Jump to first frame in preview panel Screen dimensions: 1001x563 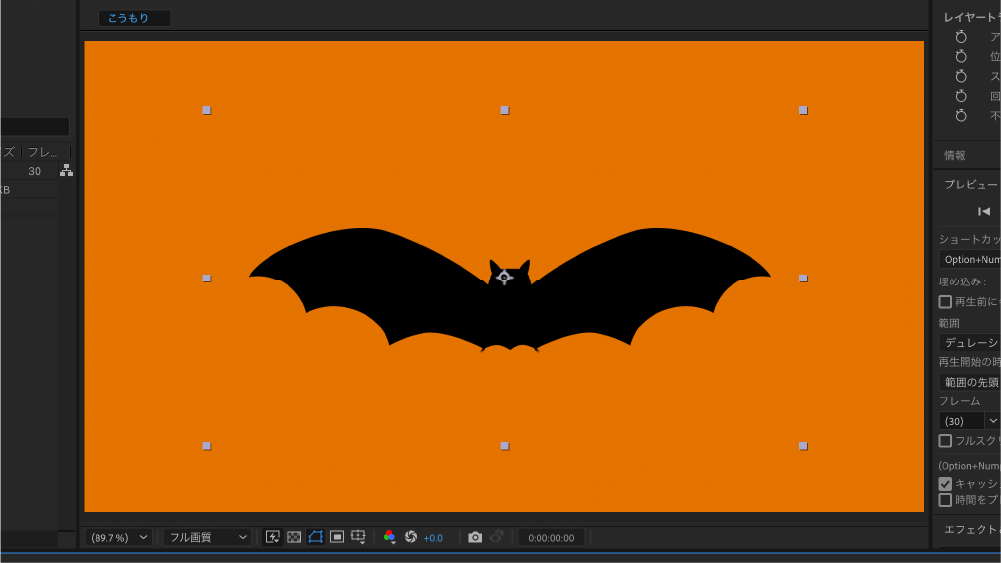pyautogui.click(x=984, y=211)
